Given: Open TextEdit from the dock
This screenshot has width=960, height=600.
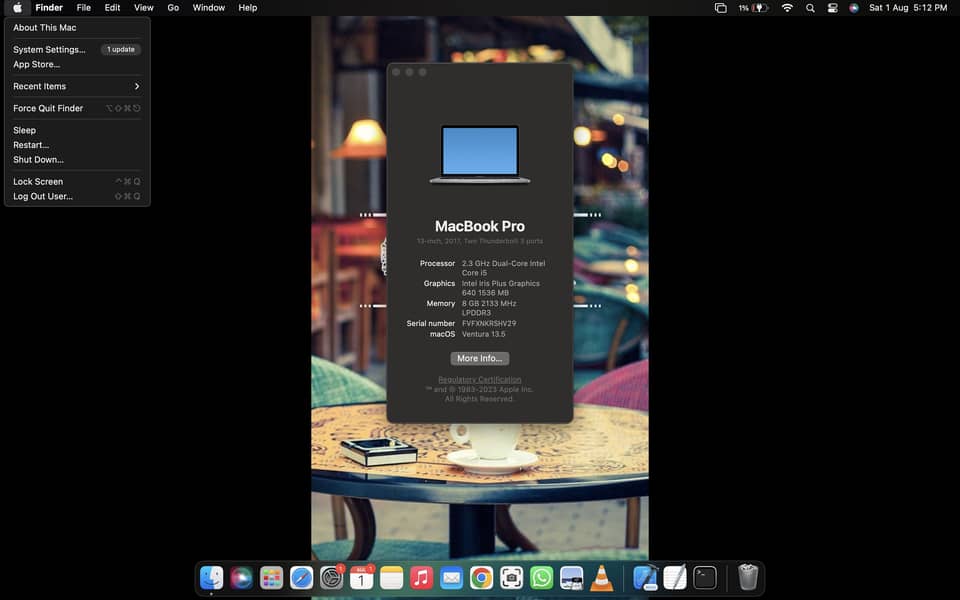Looking at the screenshot, I should [675, 577].
